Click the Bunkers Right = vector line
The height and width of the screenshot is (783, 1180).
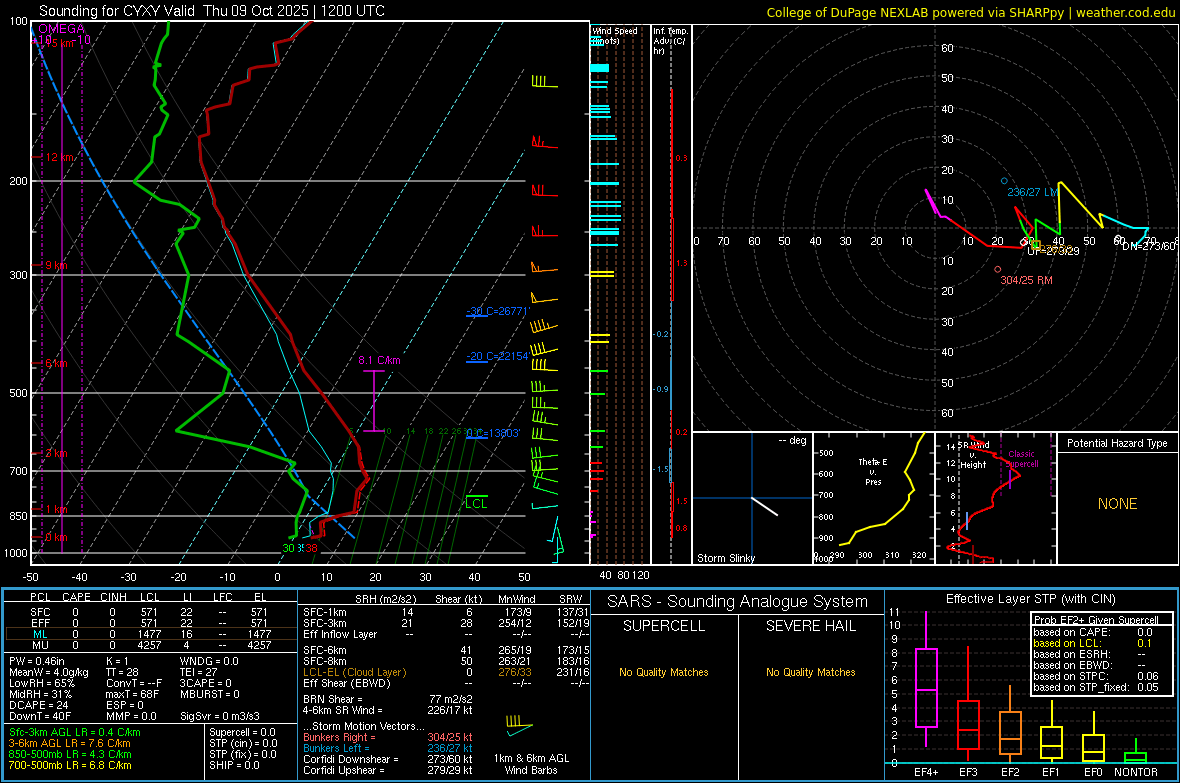(x=388, y=737)
